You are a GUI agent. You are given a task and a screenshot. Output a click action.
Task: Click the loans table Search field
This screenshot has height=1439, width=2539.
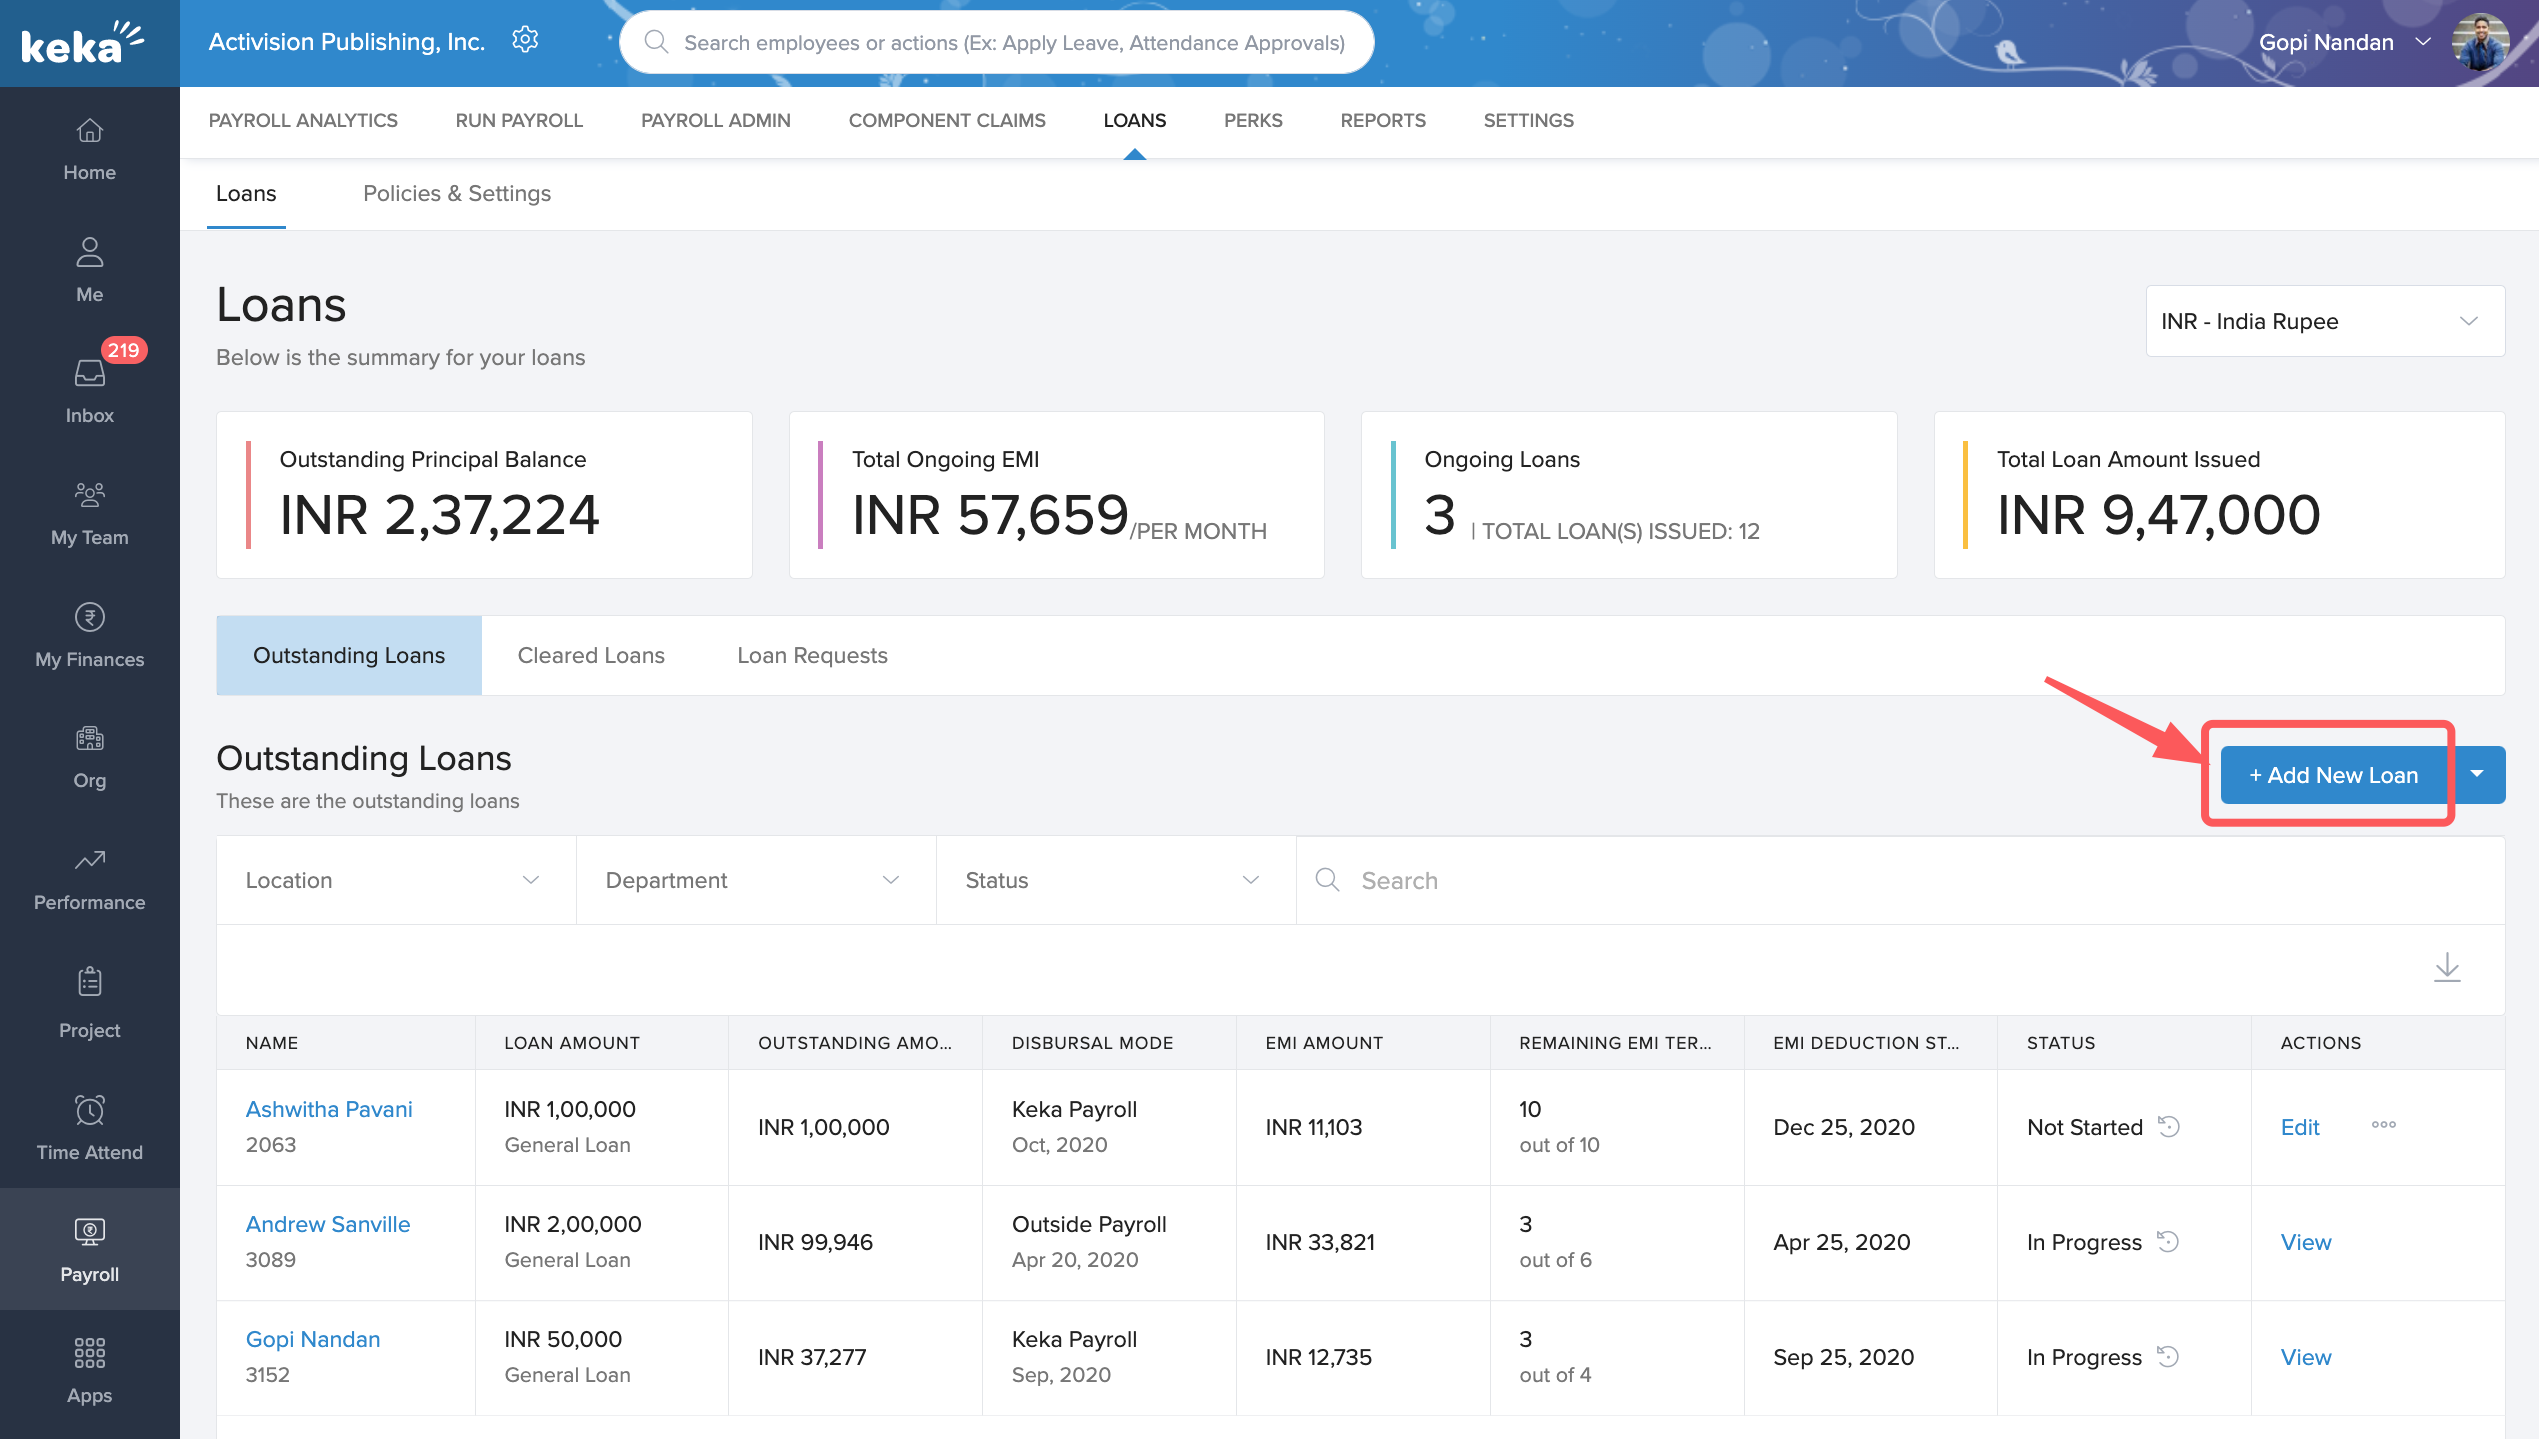pyautogui.click(x=1900, y=880)
